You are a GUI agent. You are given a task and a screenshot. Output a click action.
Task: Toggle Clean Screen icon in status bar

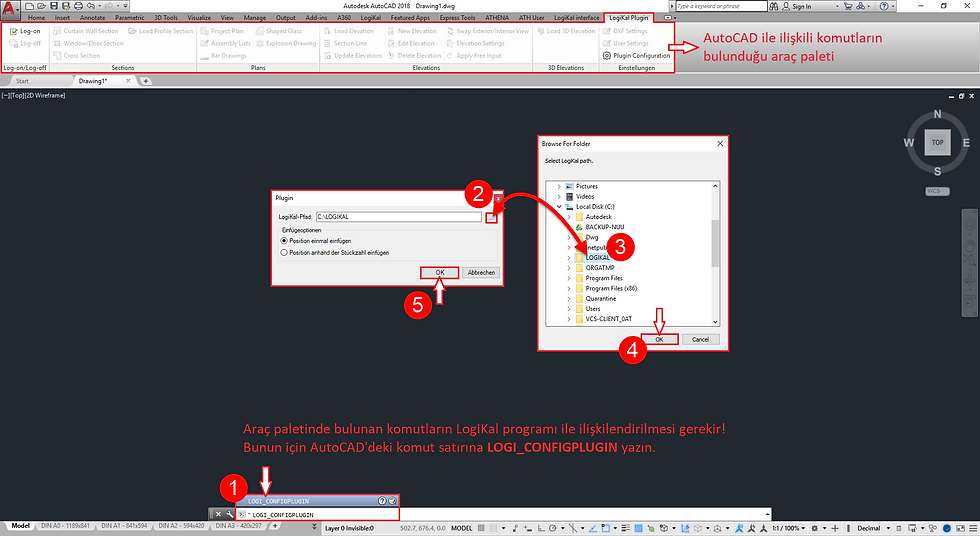(961, 529)
